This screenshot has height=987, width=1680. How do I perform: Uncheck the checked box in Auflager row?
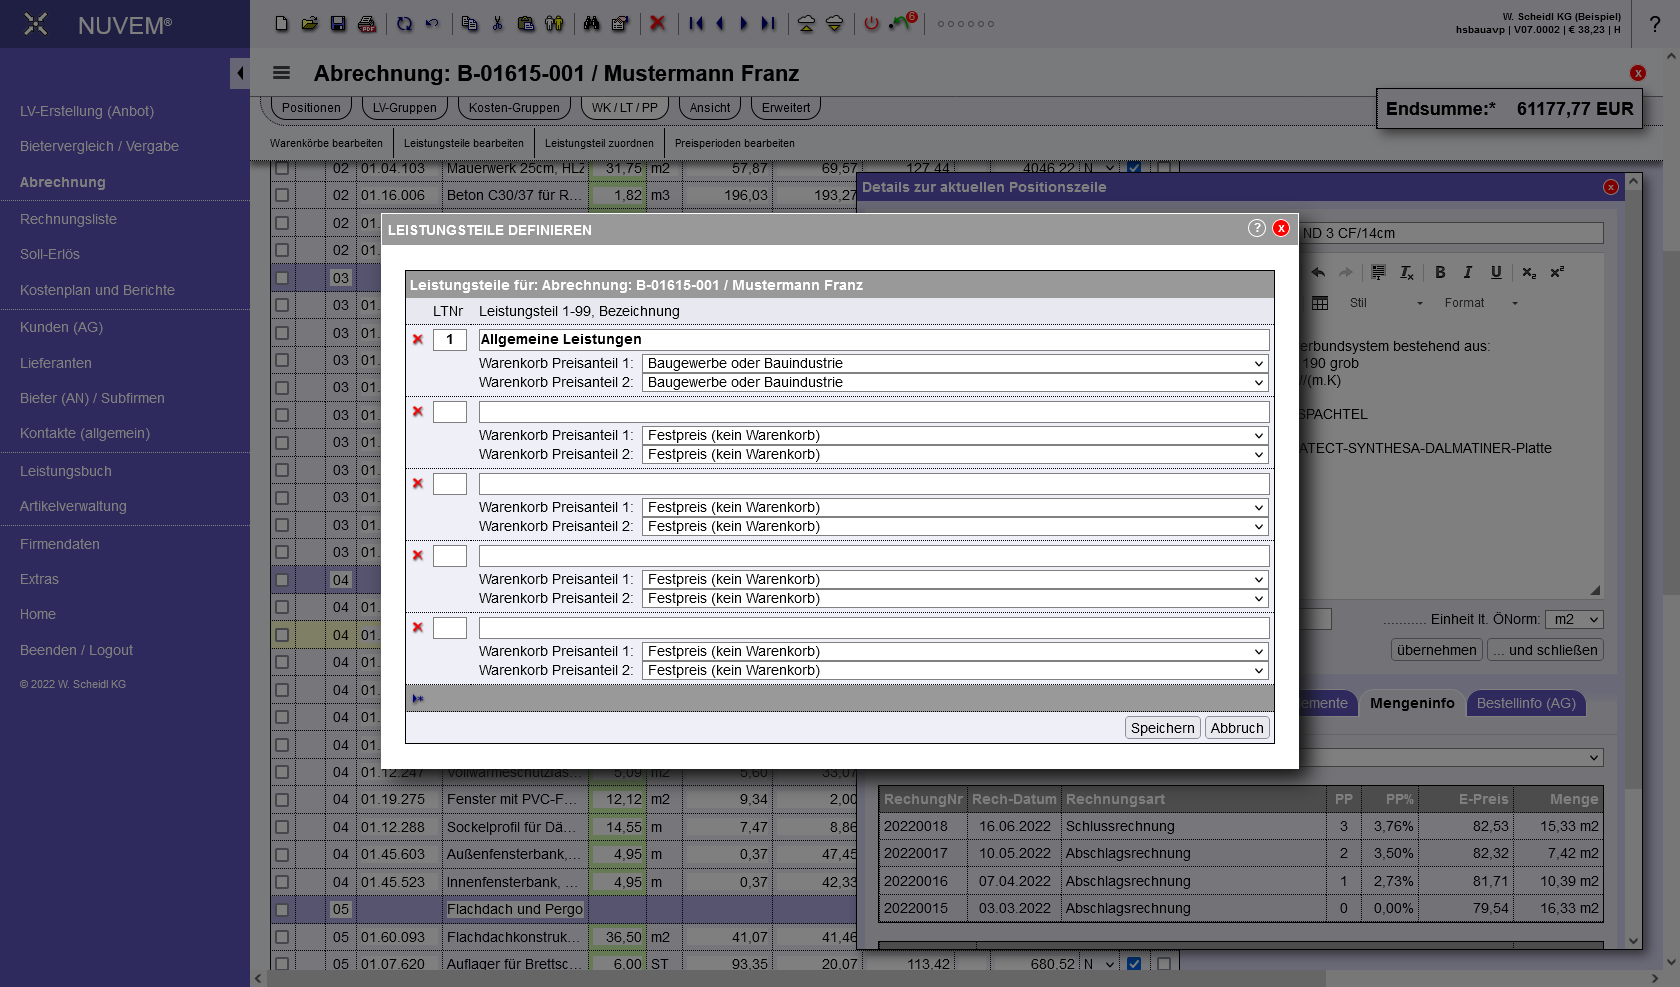click(x=1134, y=964)
